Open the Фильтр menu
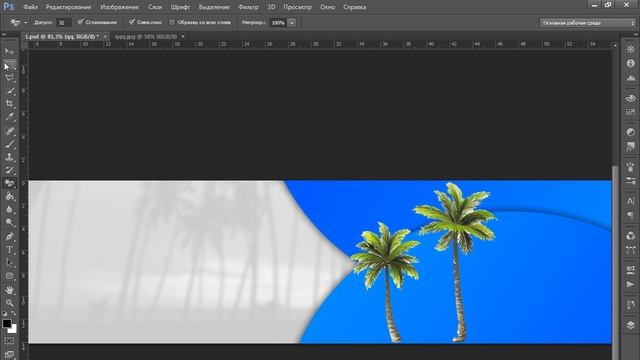The height and width of the screenshot is (360, 640). (x=248, y=7)
